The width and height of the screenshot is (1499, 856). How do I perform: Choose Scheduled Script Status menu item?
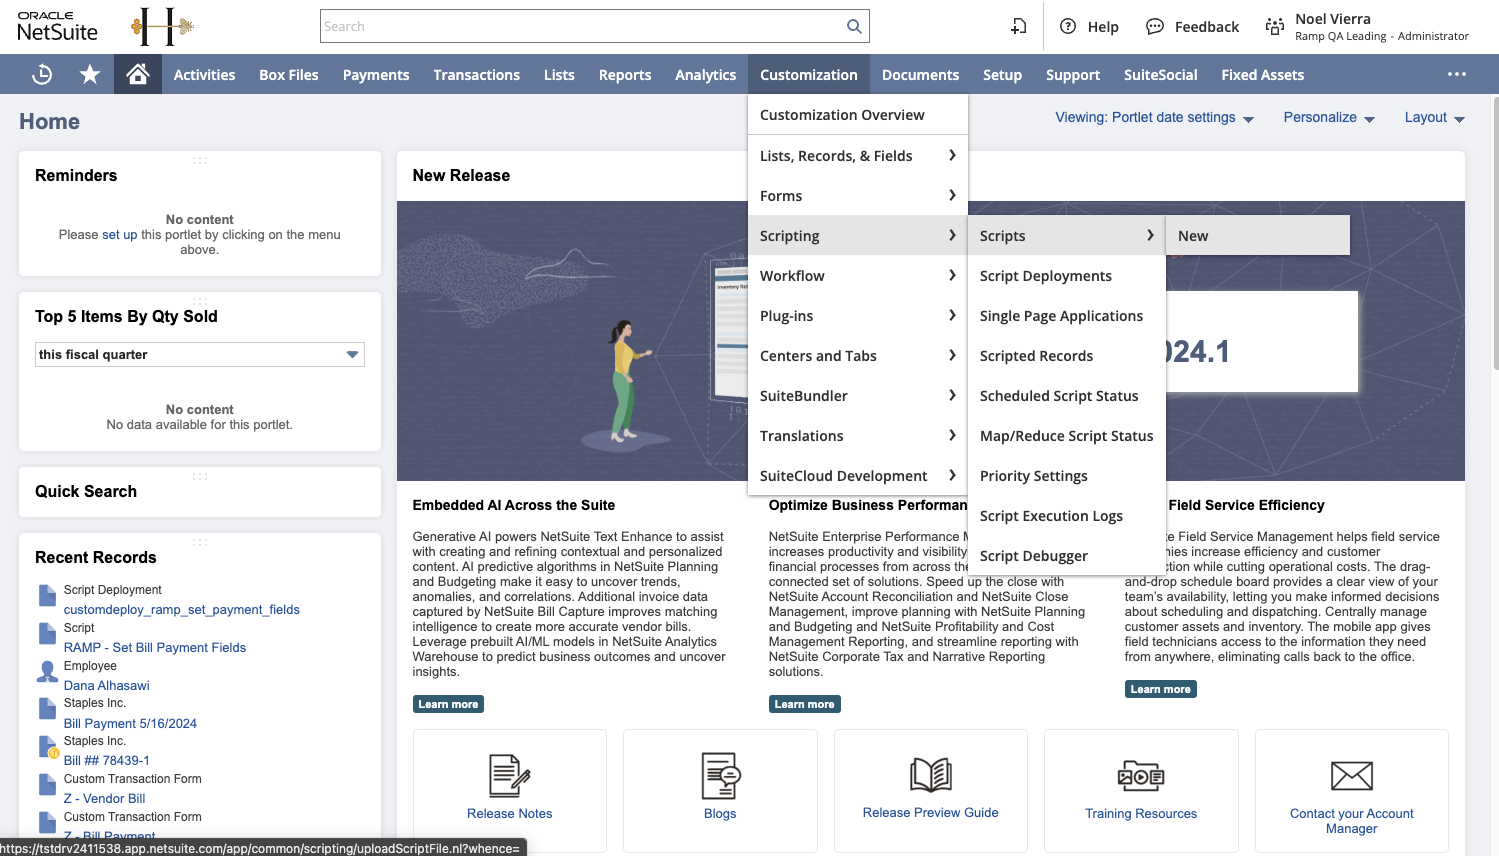tap(1066, 395)
